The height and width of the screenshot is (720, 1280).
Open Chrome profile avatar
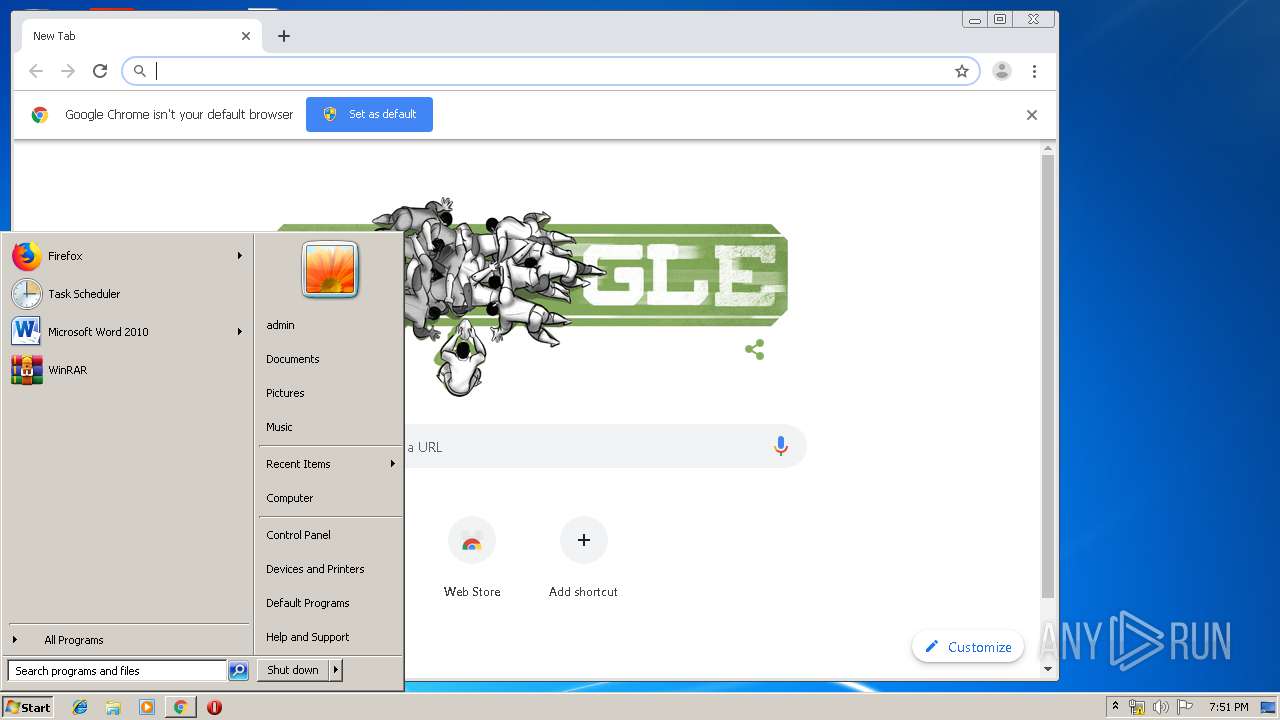point(1002,71)
